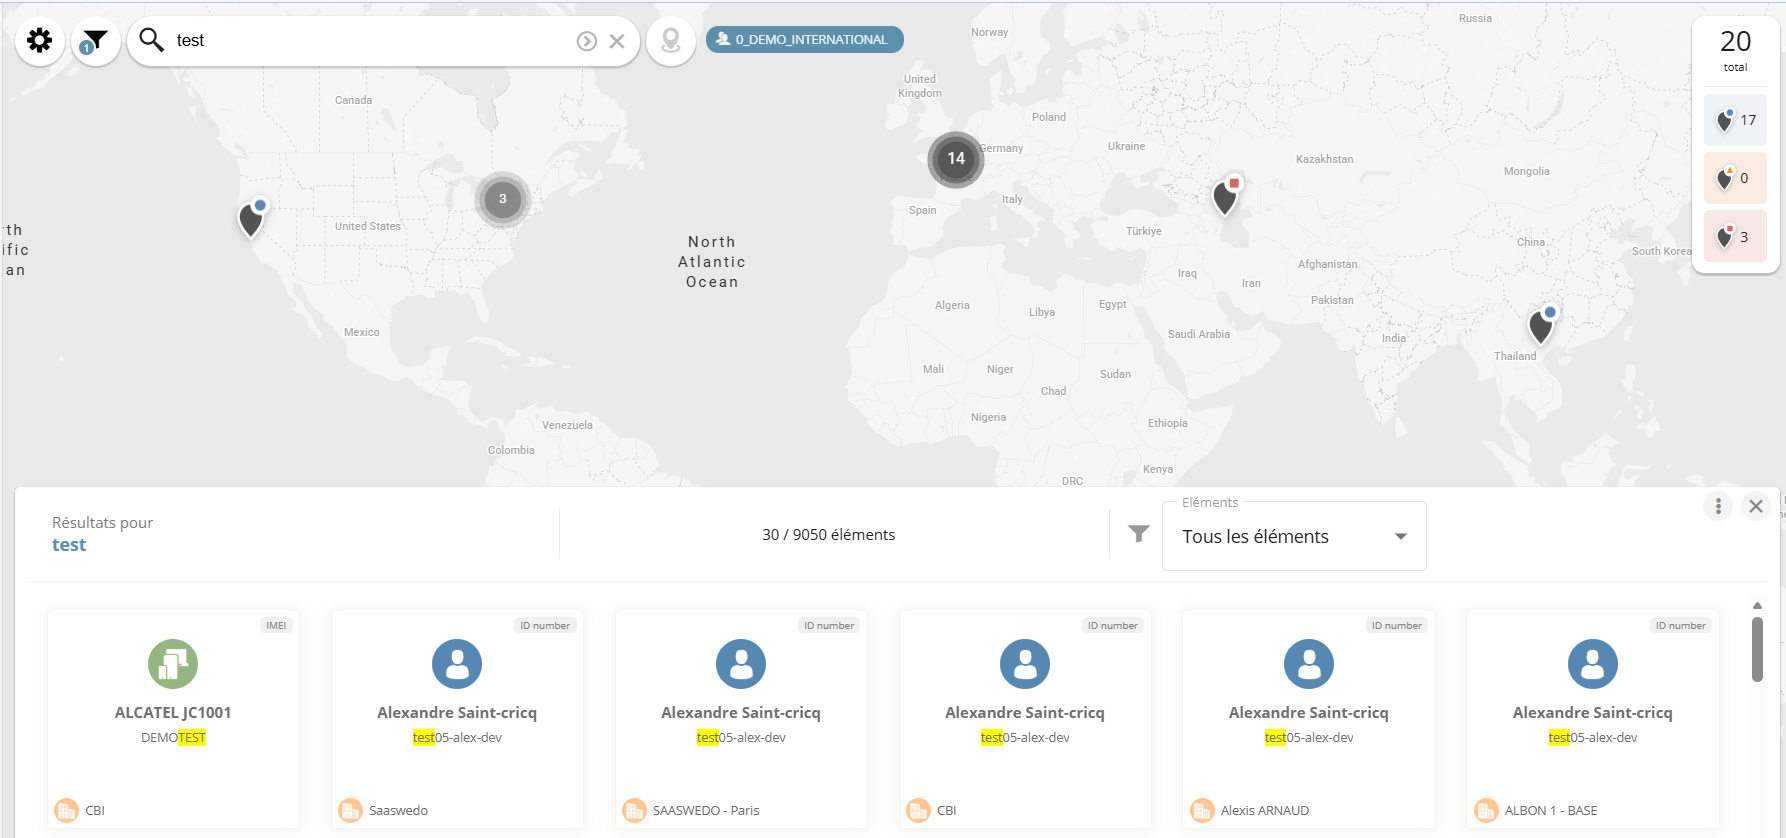Screen dimensions: 1786x838
Task: Clear the search text with the X icon
Action: coord(617,41)
